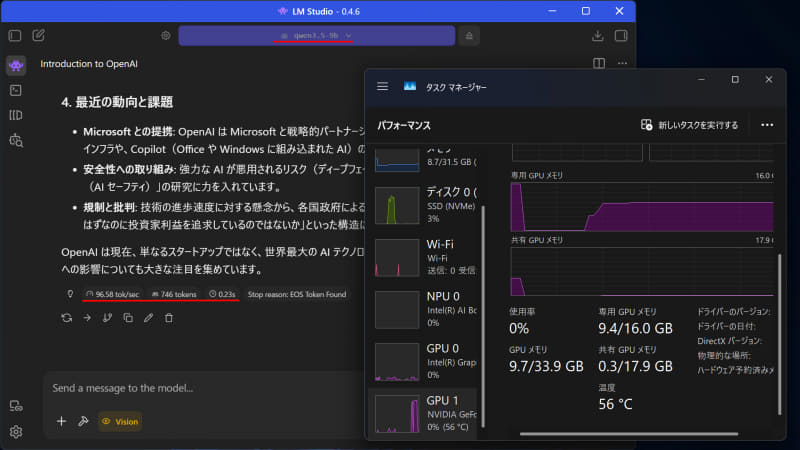The width and height of the screenshot is (800, 450).
Task: Click 'Stop reason: EOS Token Found' text
Action: (x=297, y=294)
